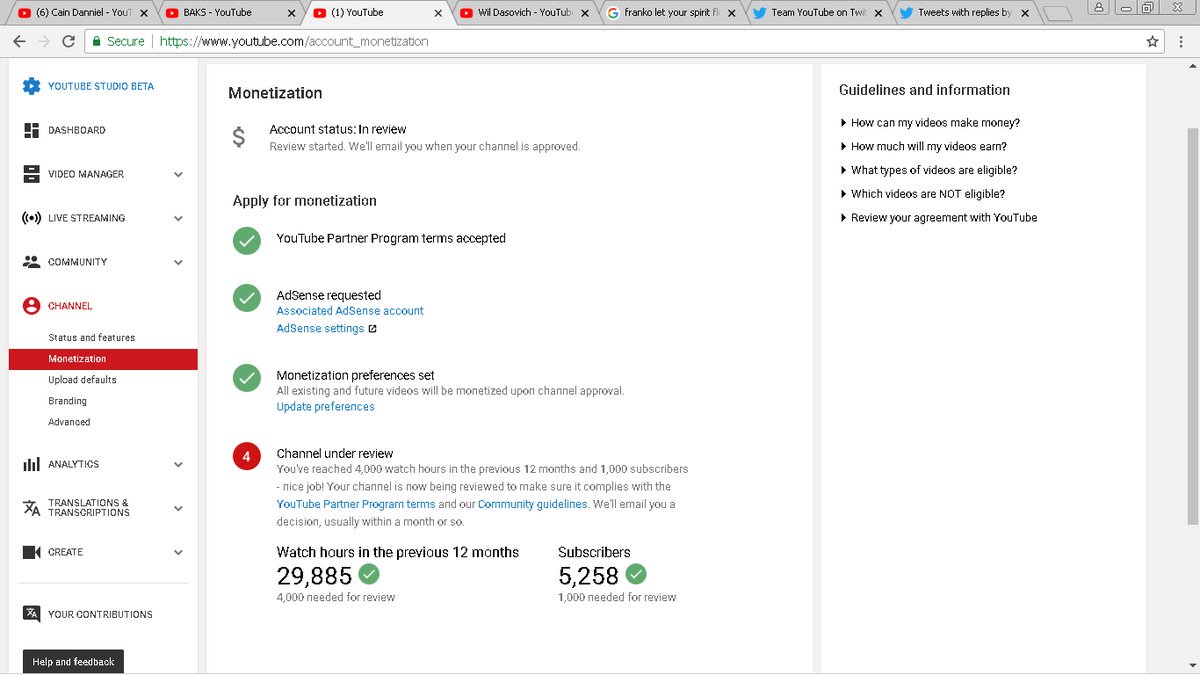Viewport: 1200px width, 675px height.
Task: Click the Help and feedback button
Action: click(x=73, y=662)
